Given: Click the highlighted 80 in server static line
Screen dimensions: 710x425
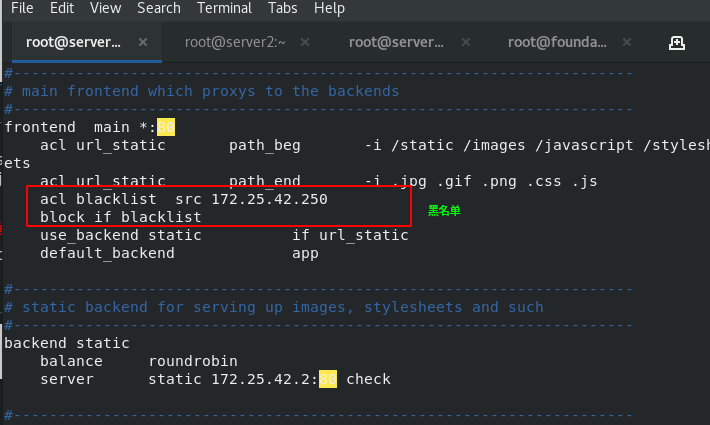Looking at the screenshot, I should pyautogui.click(x=328, y=379).
